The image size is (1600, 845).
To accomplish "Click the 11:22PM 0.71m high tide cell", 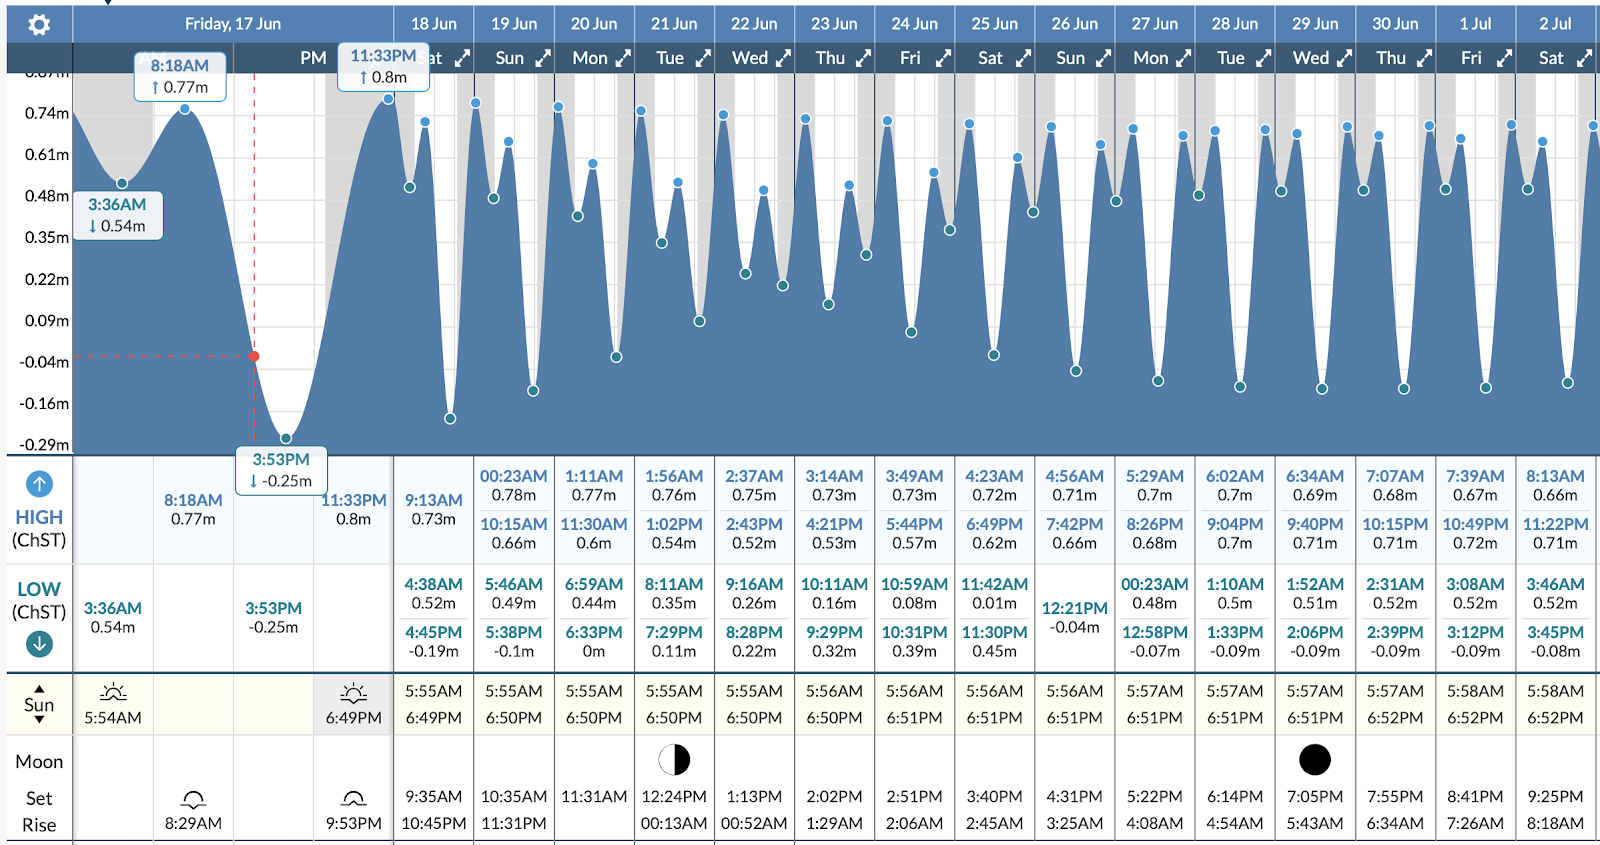I will [x=1555, y=533].
